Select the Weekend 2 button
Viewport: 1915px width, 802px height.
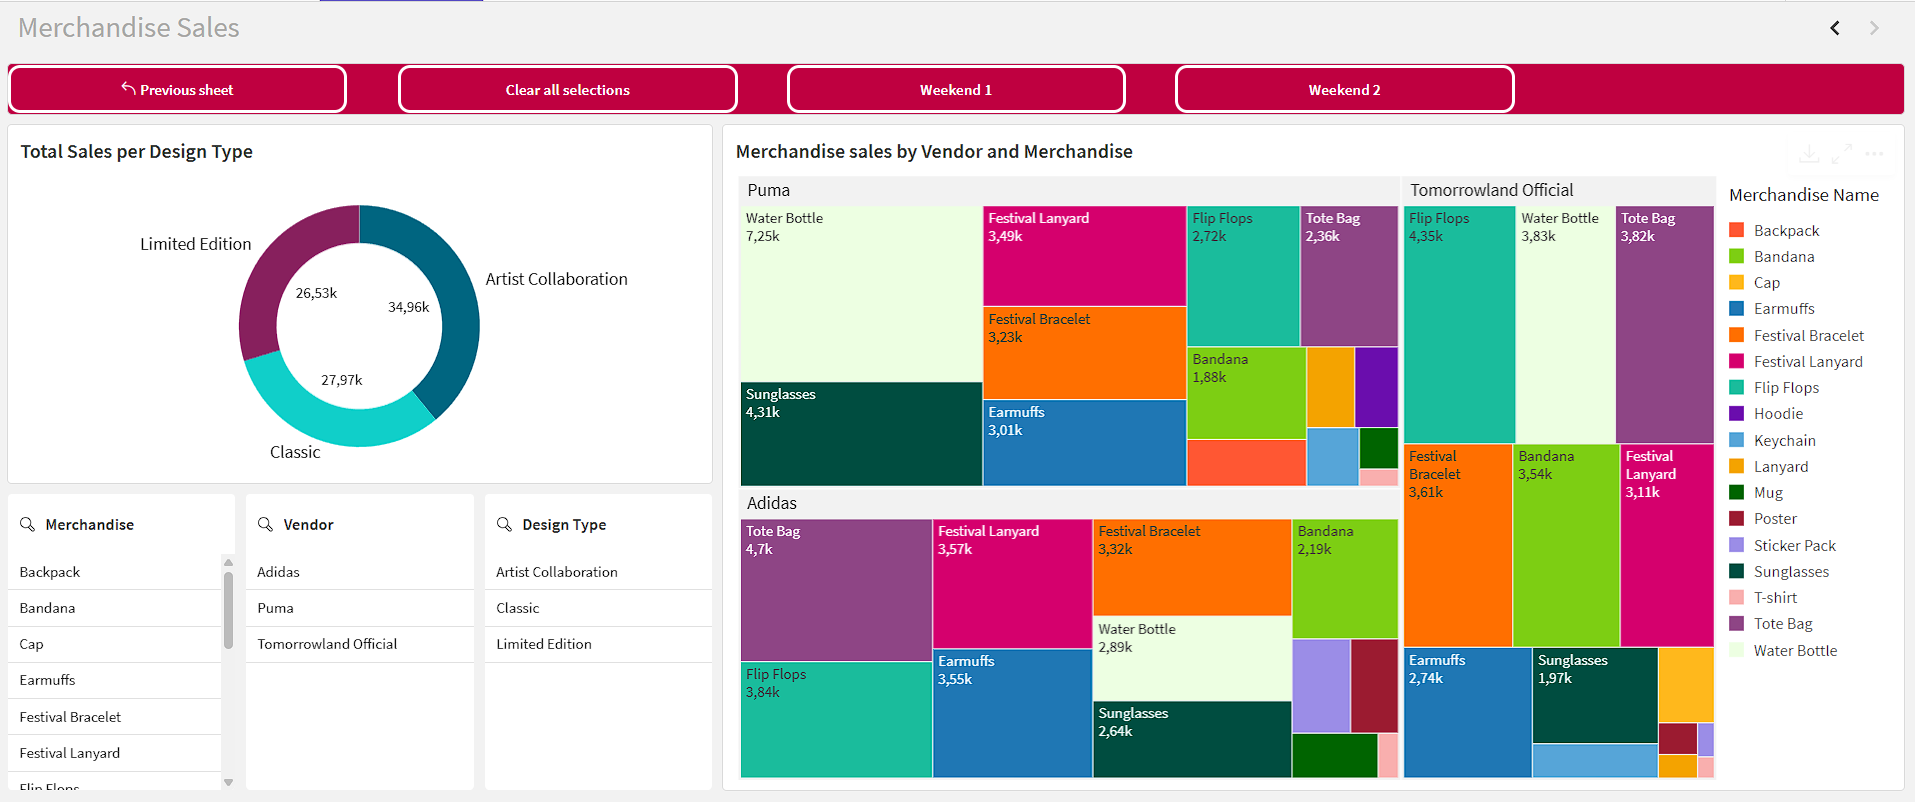click(1344, 90)
